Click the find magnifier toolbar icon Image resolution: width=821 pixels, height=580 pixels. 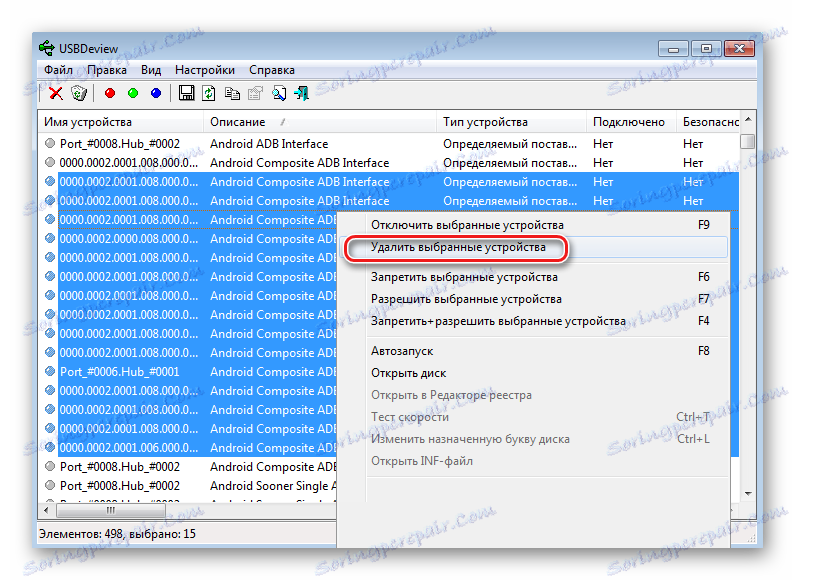[x=279, y=94]
